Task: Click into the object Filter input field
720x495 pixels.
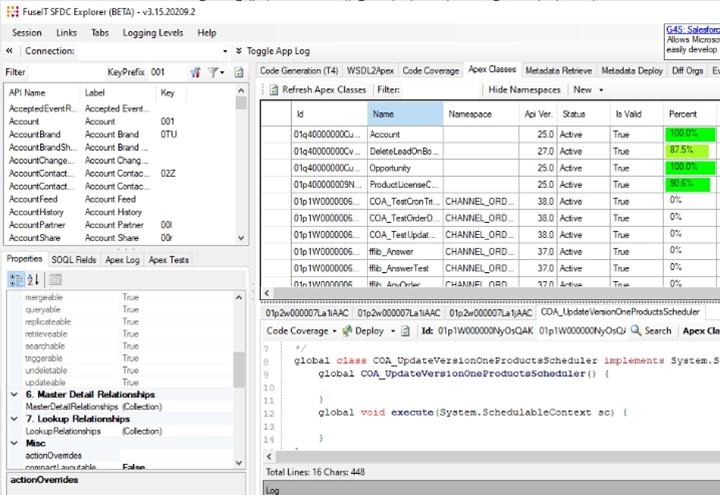Action: (66, 72)
